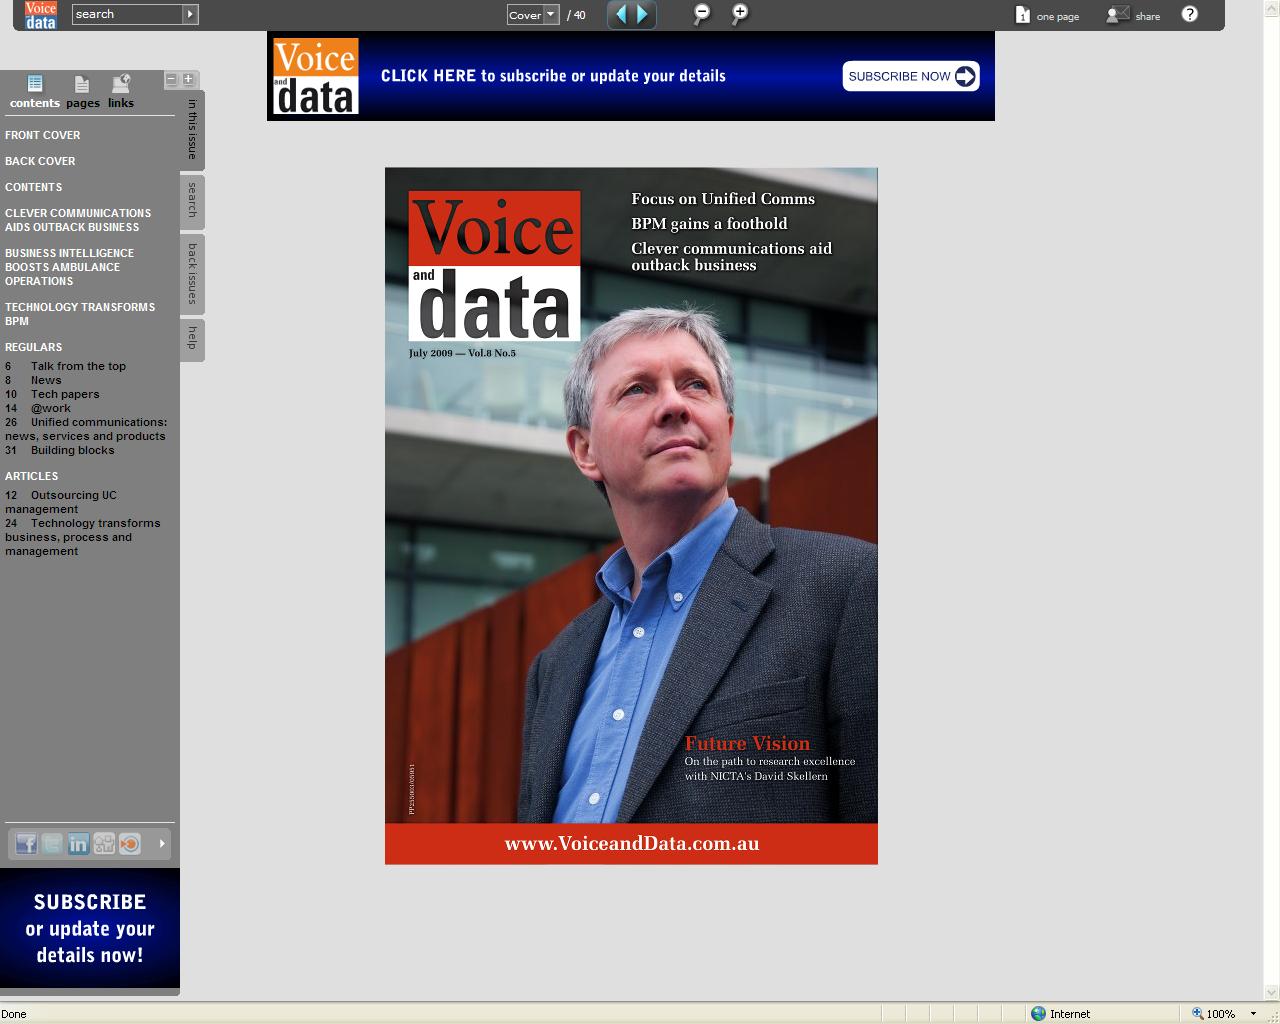Select the pages panel icon
The width and height of the screenshot is (1280, 1024).
(x=82, y=84)
